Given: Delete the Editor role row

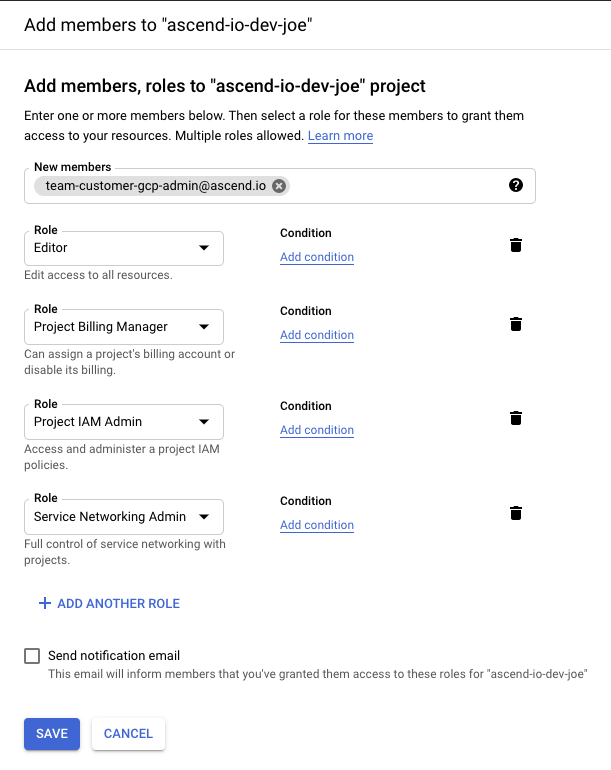Looking at the screenshot, I should point(516,245).
